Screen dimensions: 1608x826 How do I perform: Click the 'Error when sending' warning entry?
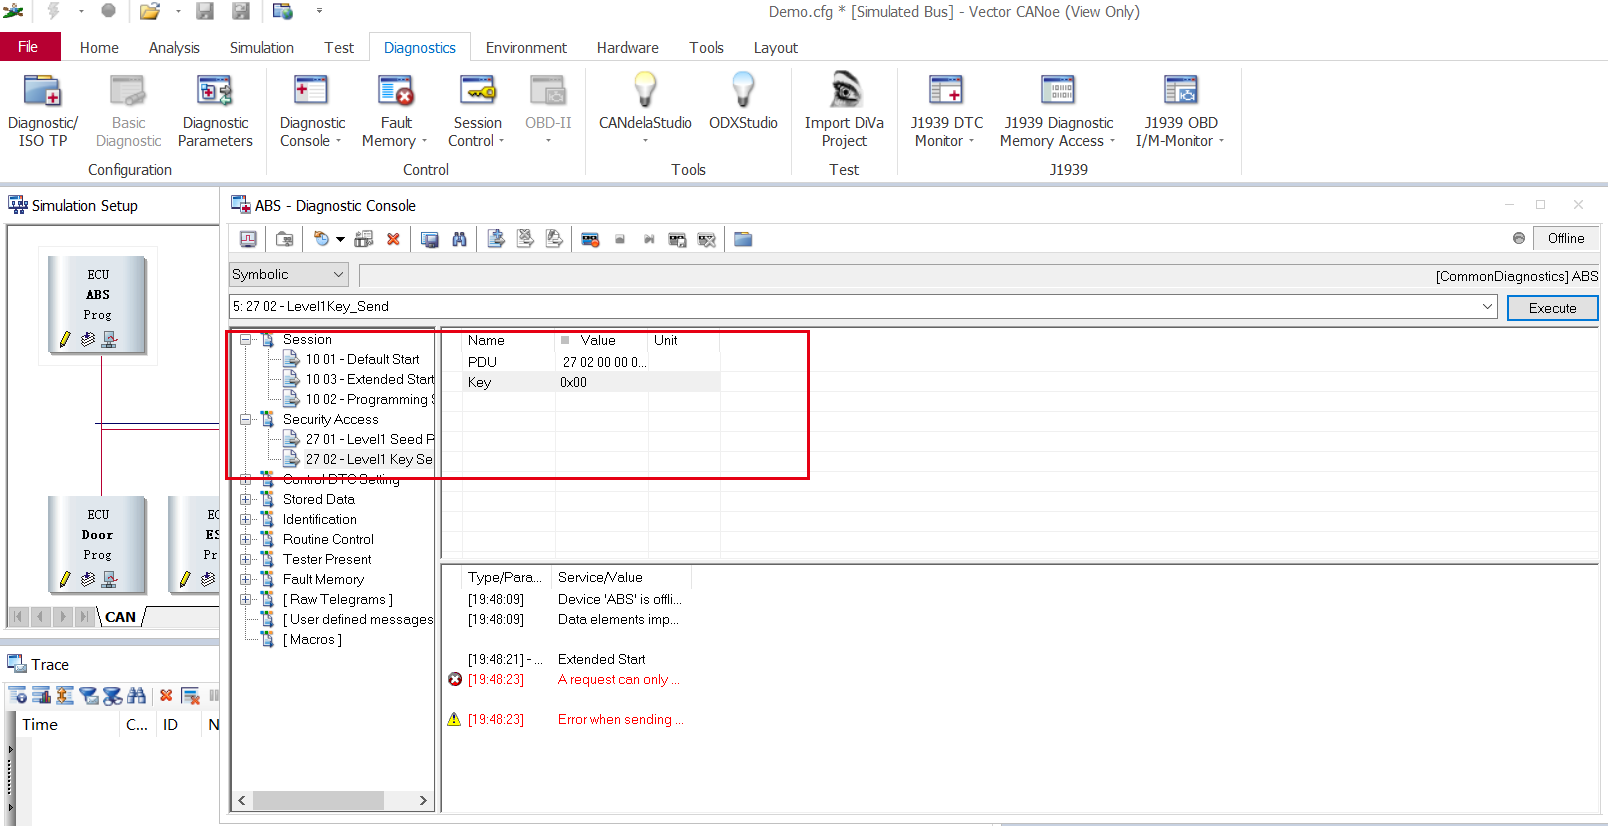click(x=620, y=720)
